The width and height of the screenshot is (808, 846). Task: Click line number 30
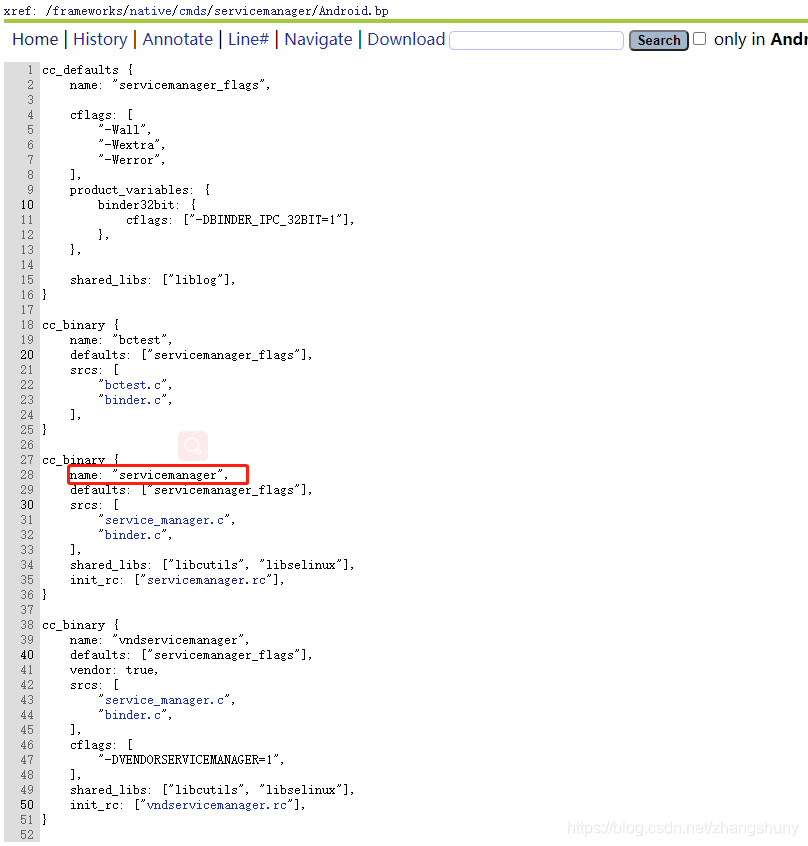pyautogui.click(x=27, y=505)
